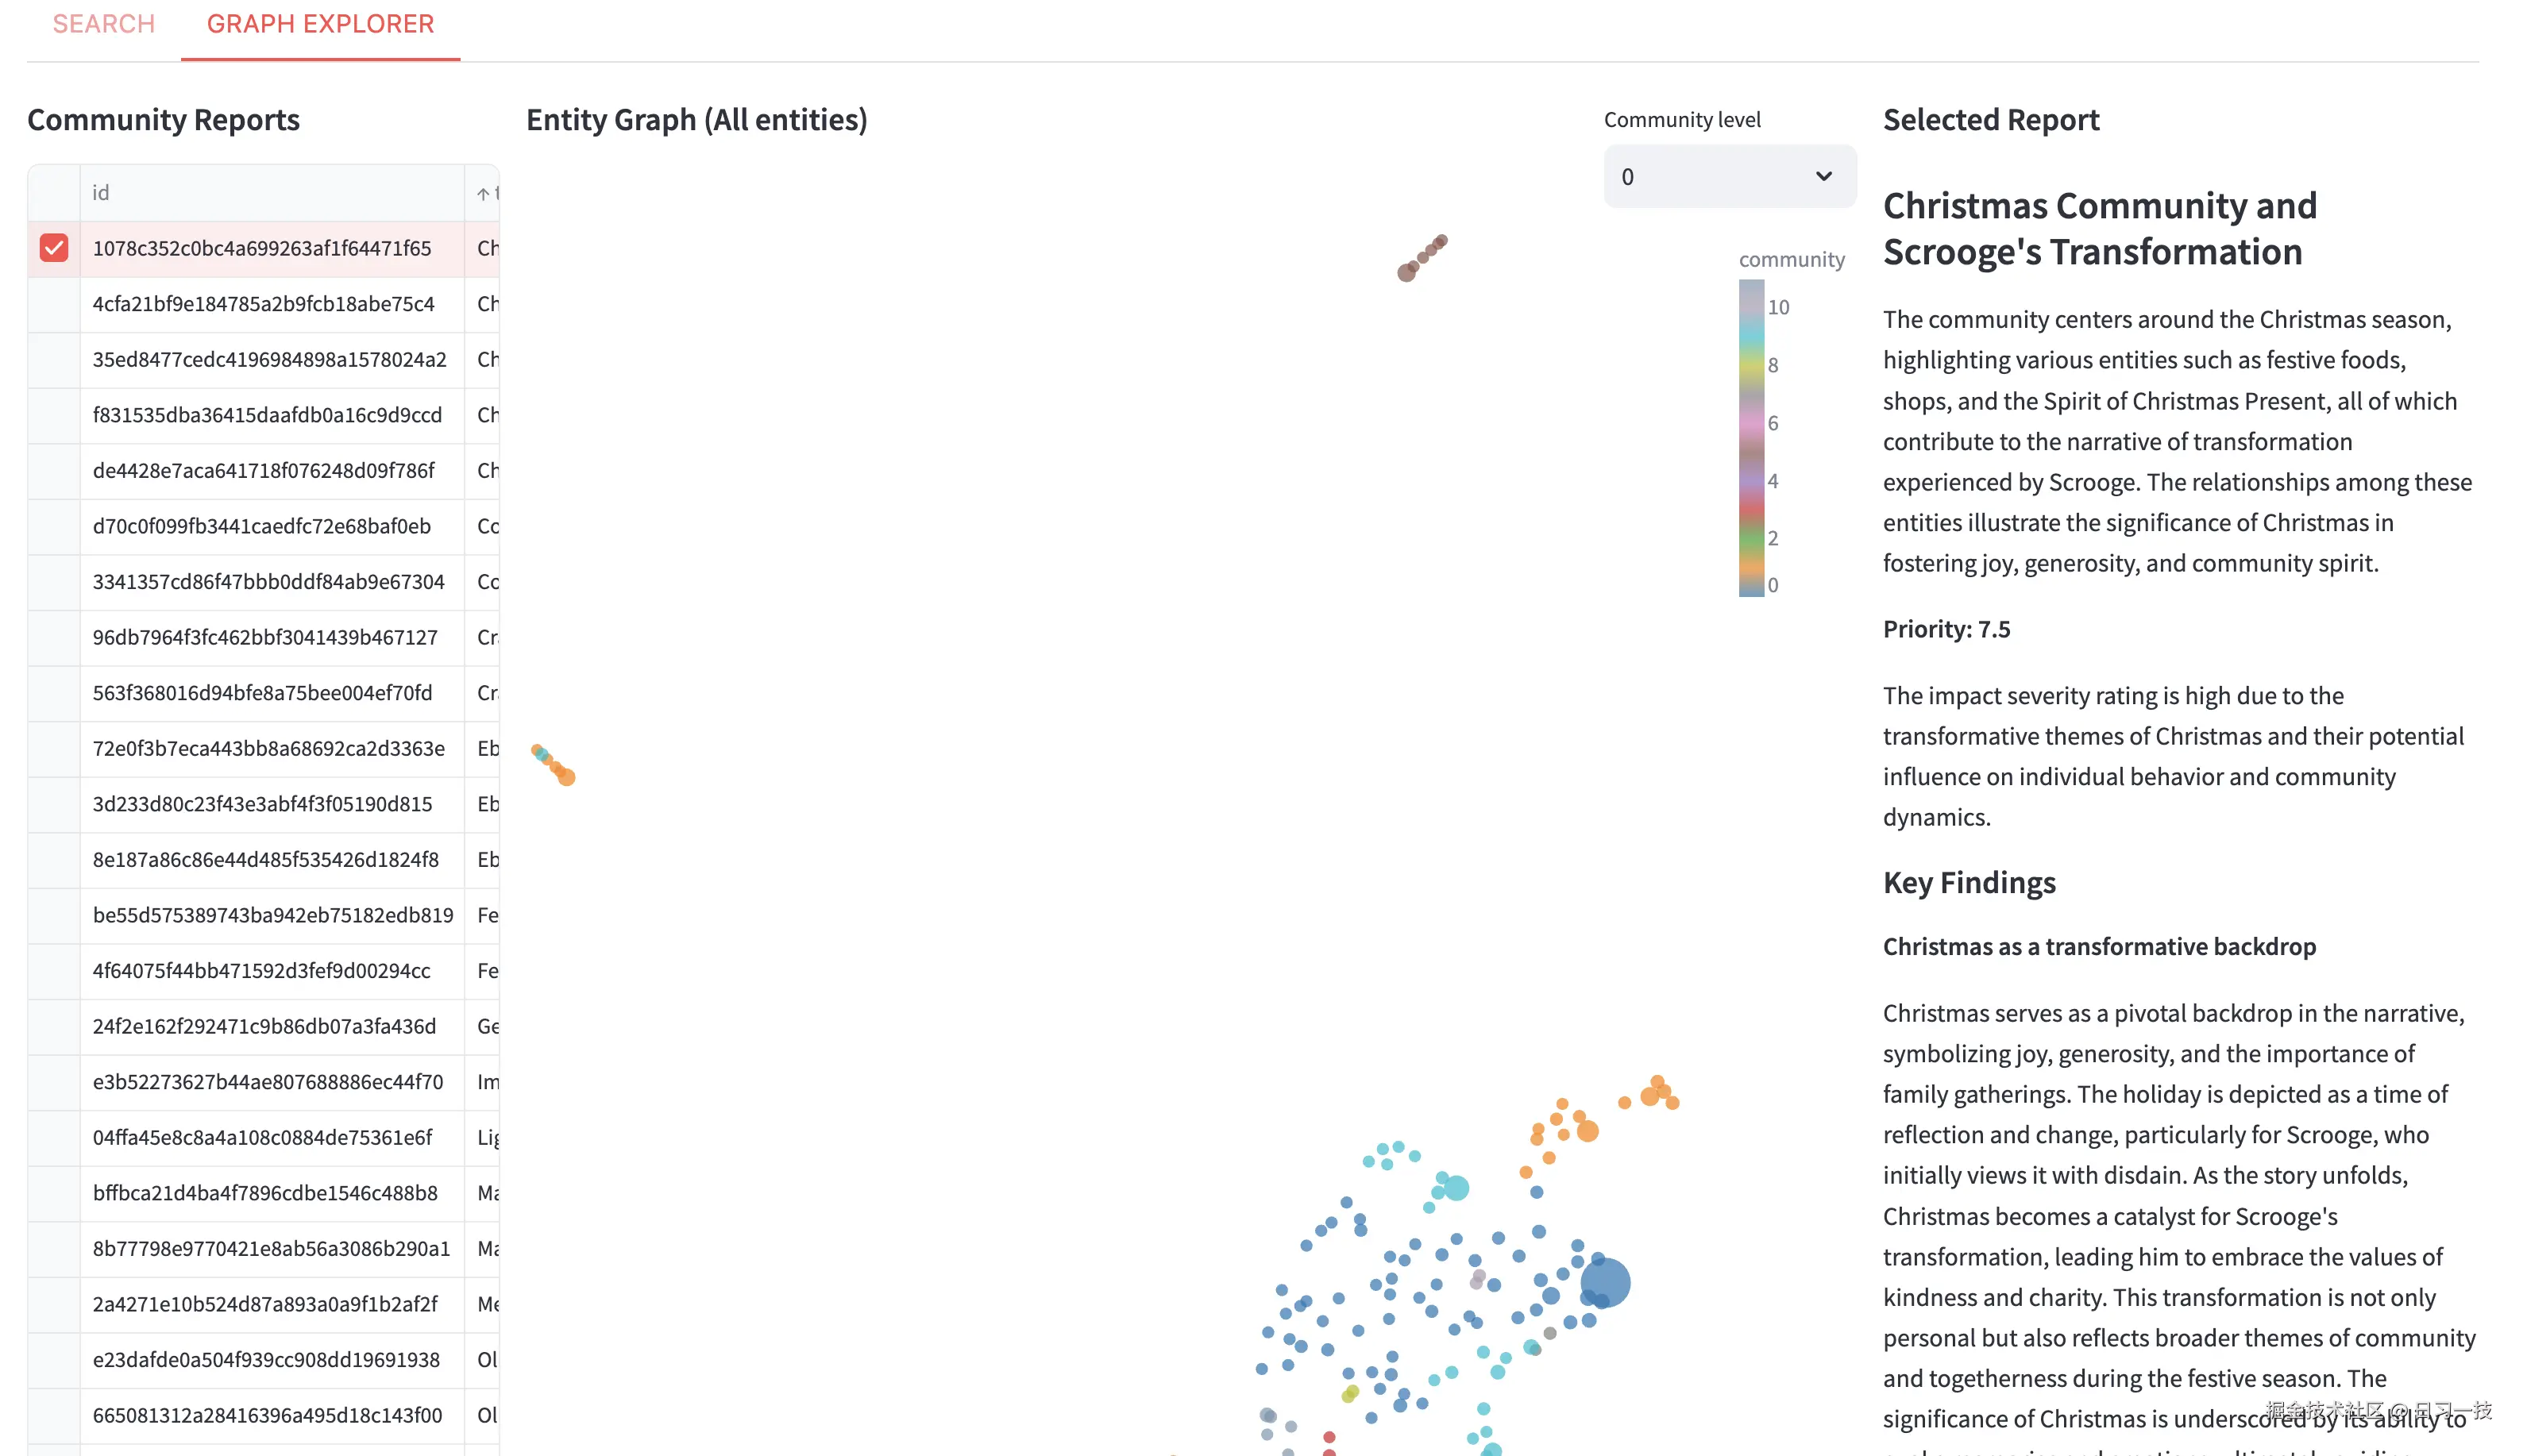Click the ascending sort arrow in the table header
The height and width of the screenshot is (1456, 2527).
pos(484,192)
